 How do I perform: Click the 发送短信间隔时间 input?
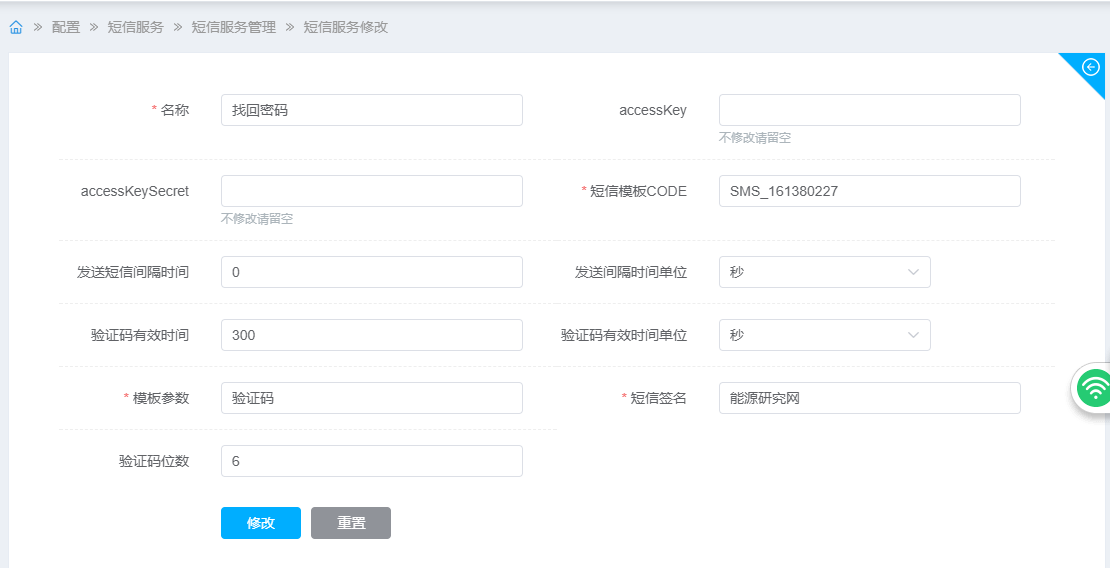[371, 272]
